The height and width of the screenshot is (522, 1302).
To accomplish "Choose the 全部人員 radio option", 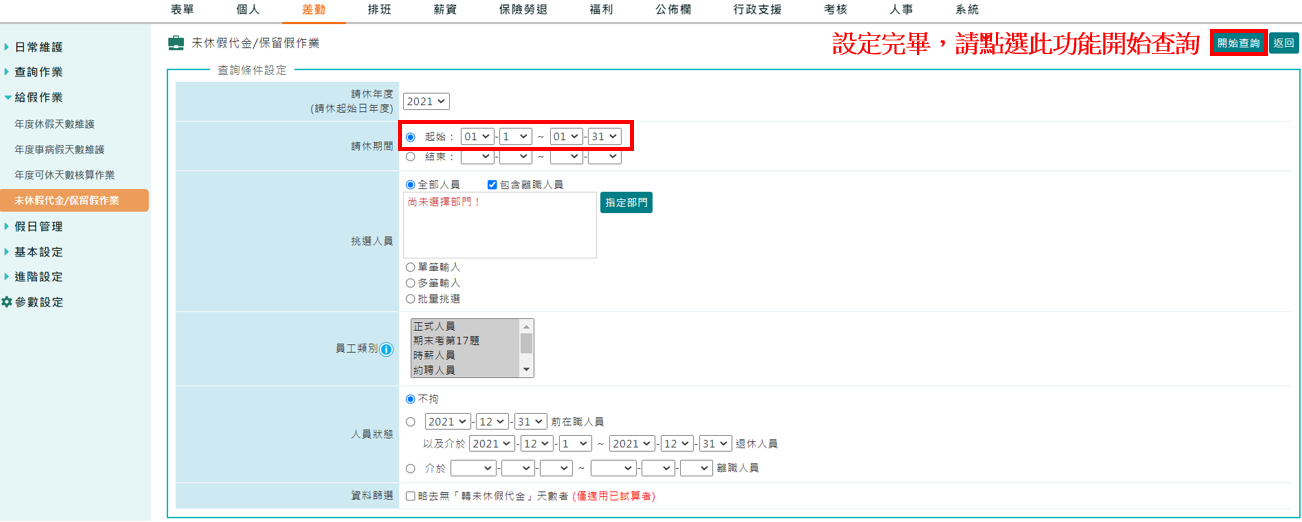I will click(411, 185).
